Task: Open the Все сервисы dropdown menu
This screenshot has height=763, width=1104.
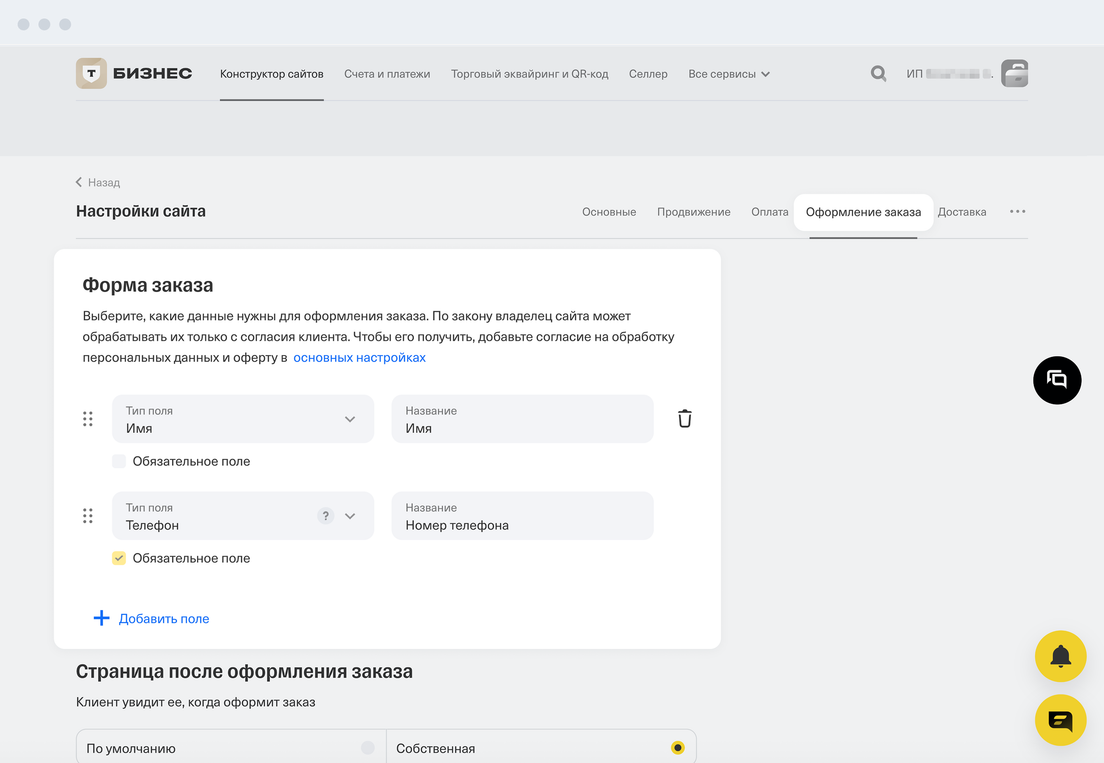Action: [x=728, y=74]
